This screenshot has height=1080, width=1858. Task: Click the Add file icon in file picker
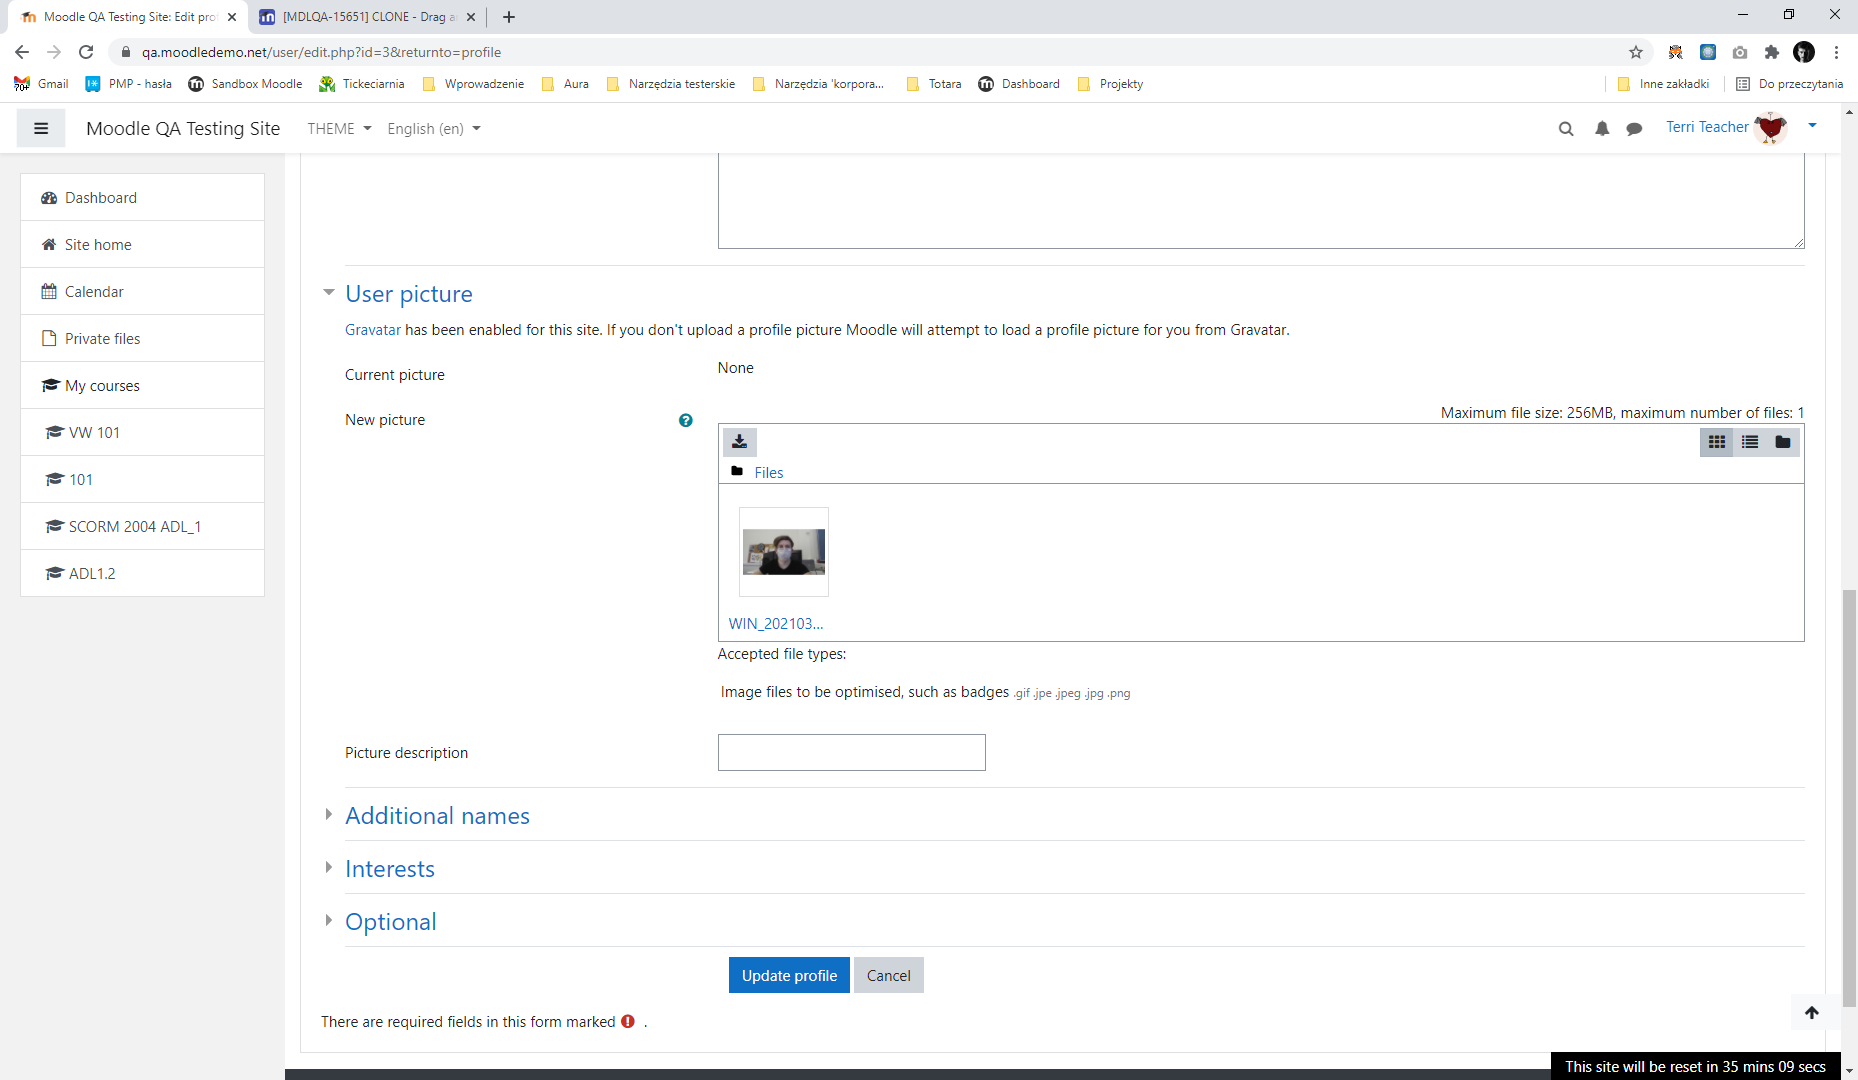[740, 442]
